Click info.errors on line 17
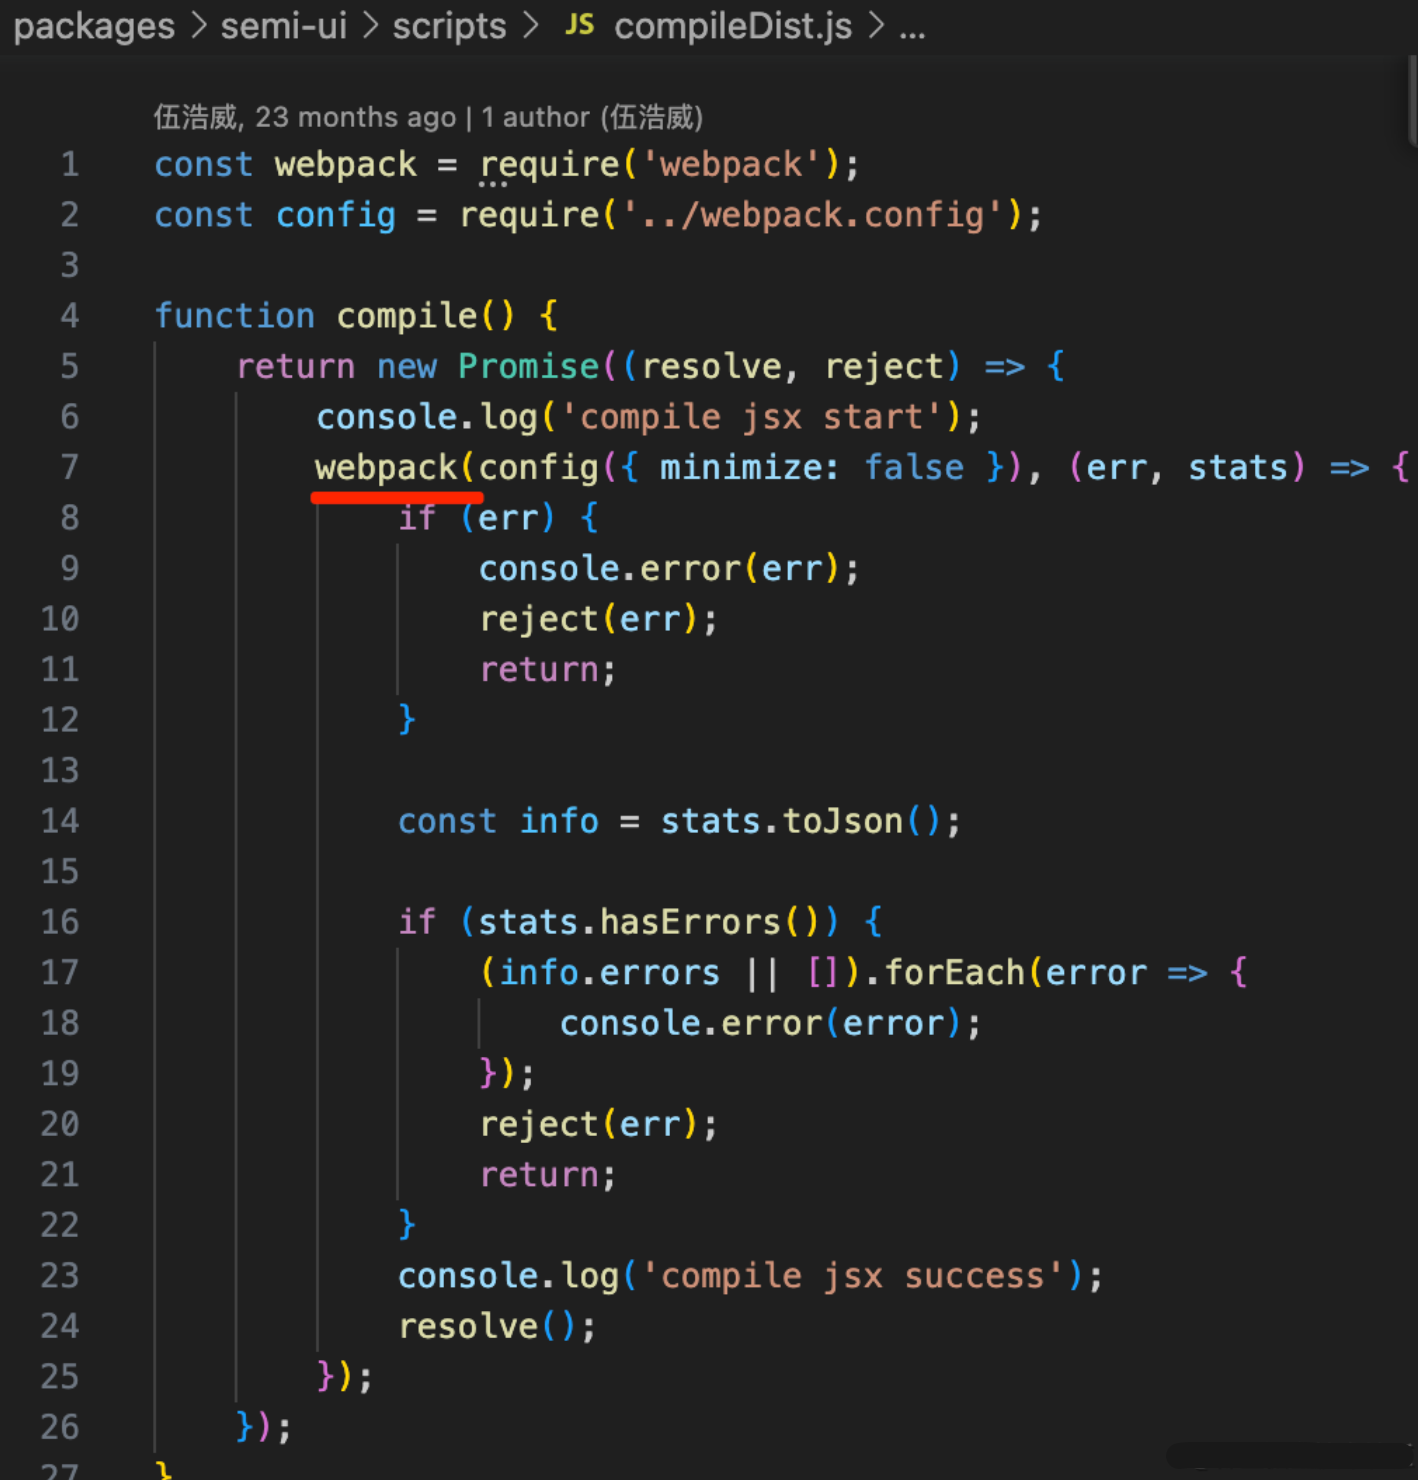Screen dimensions: 1418x1480 609,973
